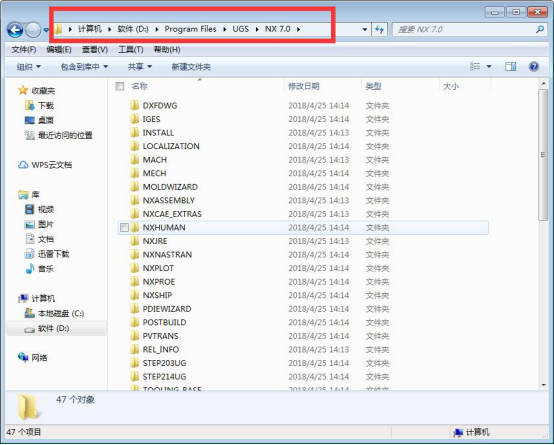Open the 工具(T) menu
Image resolution: width=554 pixels, height=445 pixels.
130,49
